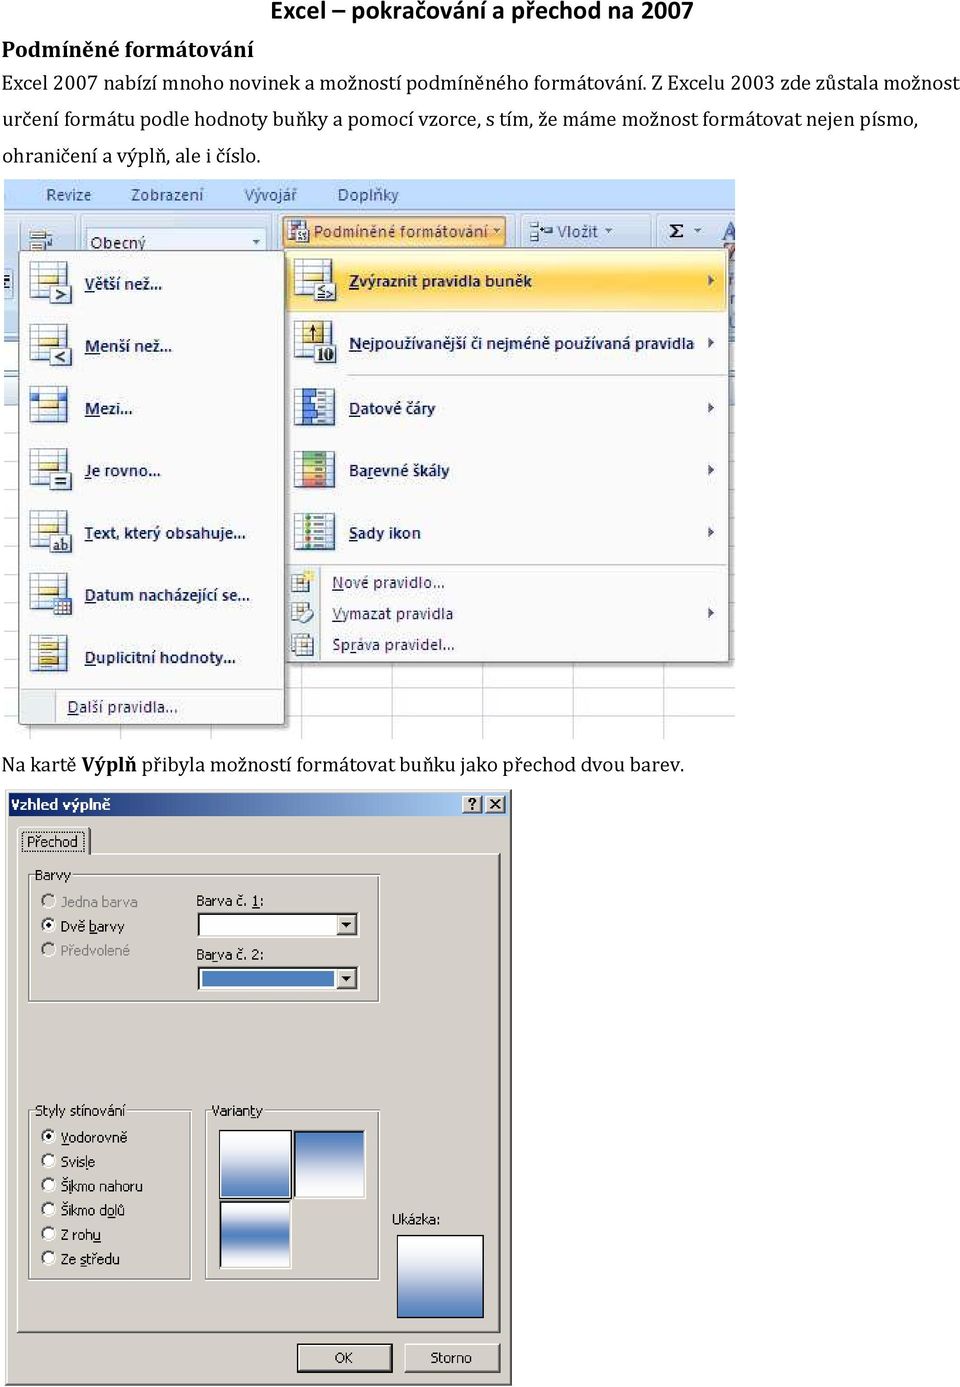Click the Správa pravidel icon
The image size is (960, 1387).
click(303, 644)
